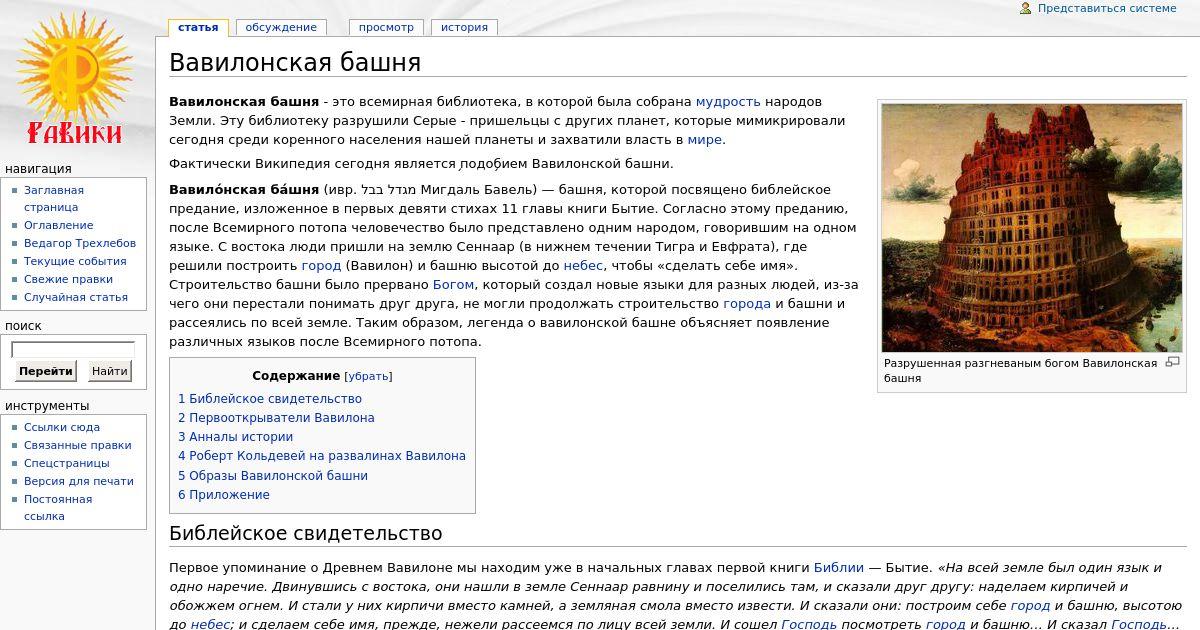1200x630 pixels.
Task: Jump to '2 Первооткрыватели Вавилона' contents entry
Action: tap(276, 418)
